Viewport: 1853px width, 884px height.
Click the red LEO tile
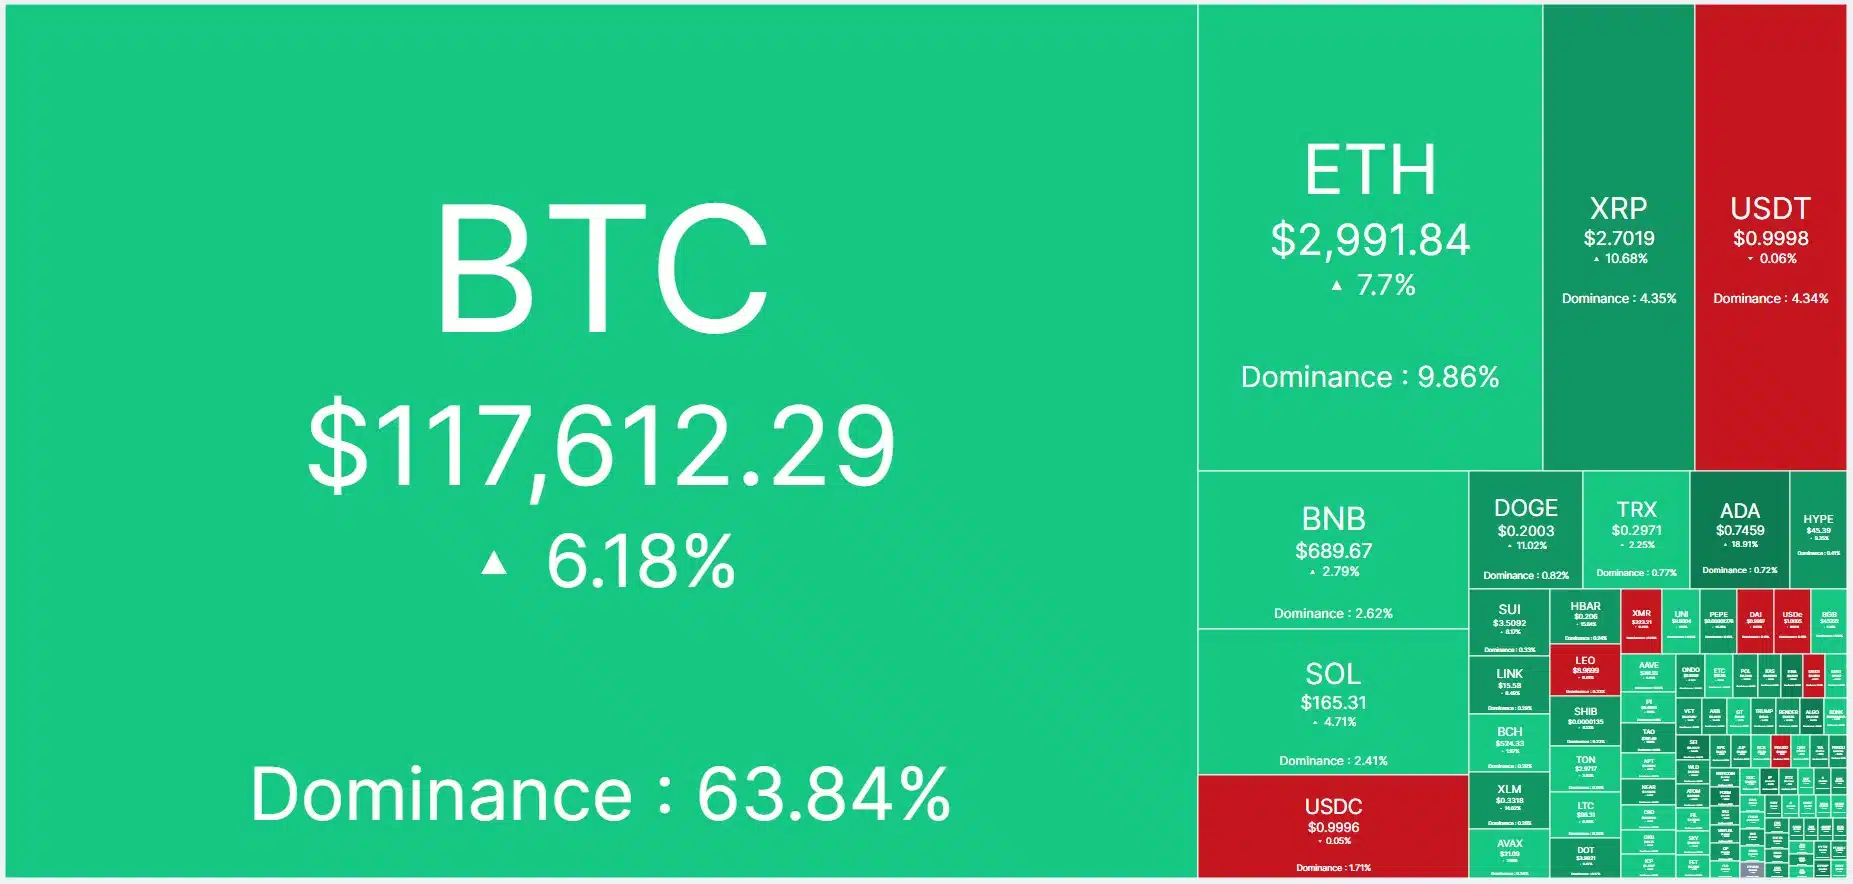pos(1585,670)
